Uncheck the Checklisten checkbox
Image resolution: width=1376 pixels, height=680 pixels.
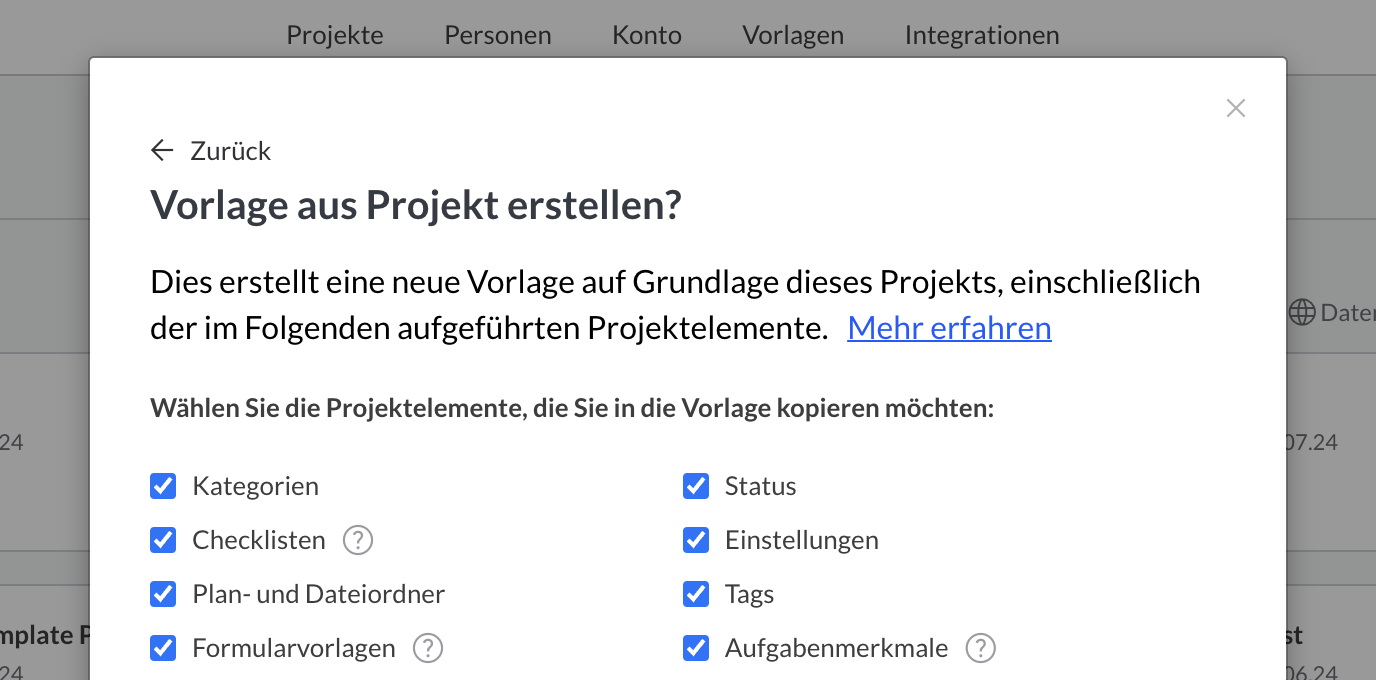click(x=163, y=541)
